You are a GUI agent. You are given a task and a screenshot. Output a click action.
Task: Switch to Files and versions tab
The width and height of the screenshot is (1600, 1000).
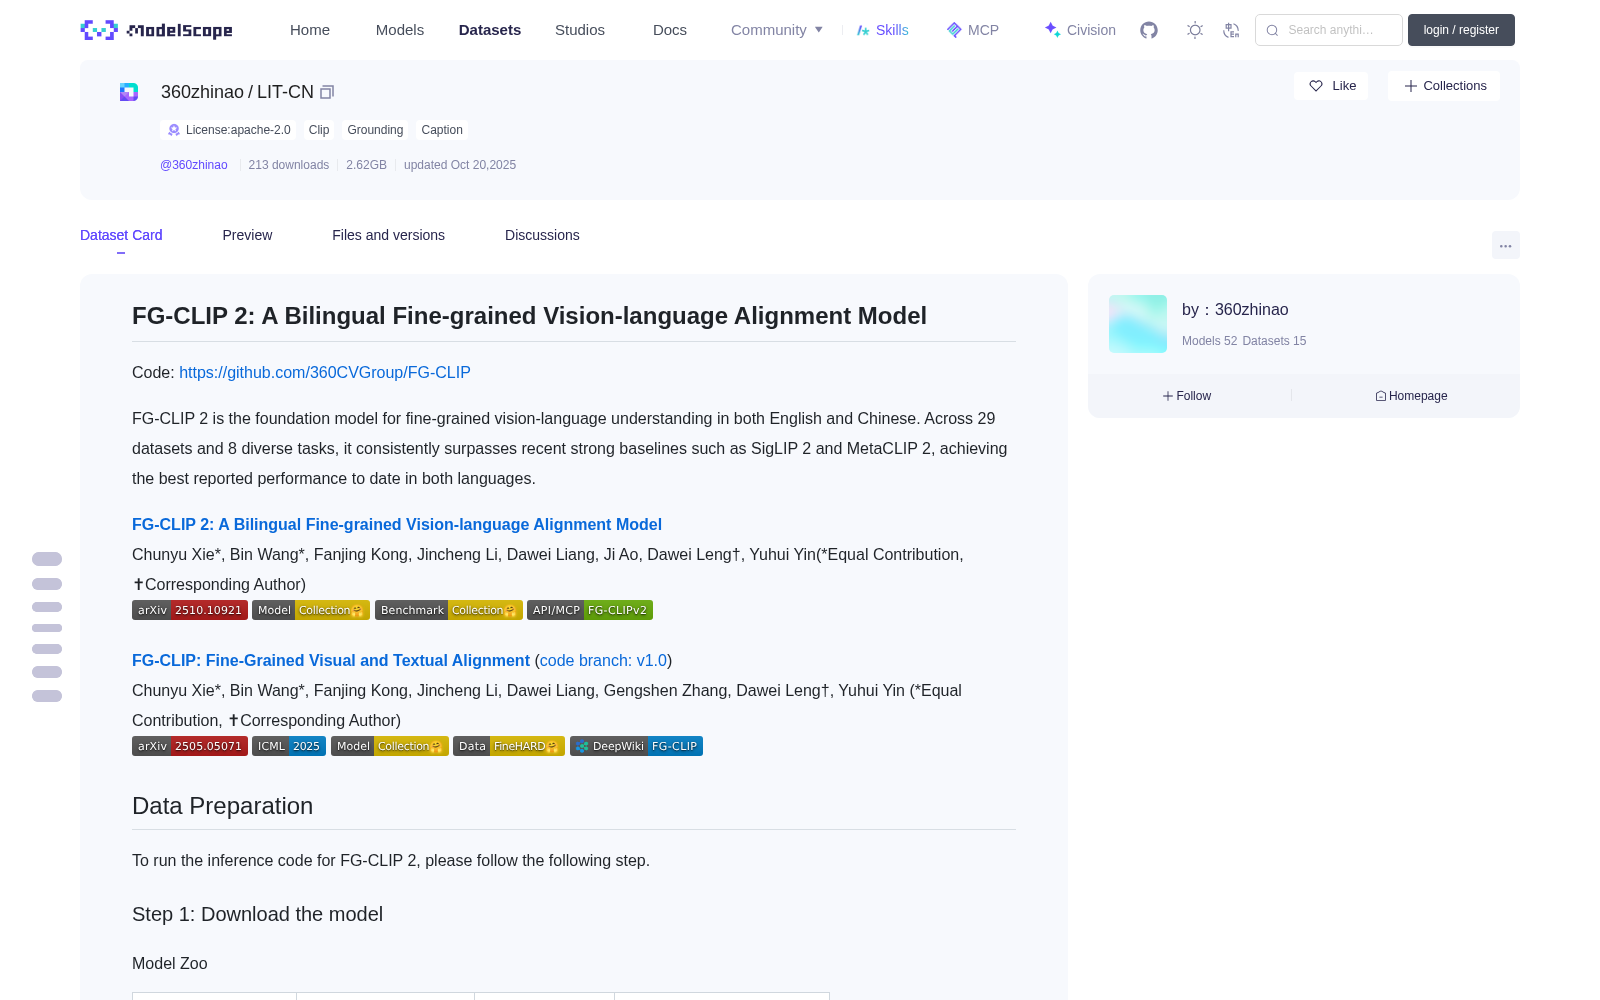click(388, 235)
